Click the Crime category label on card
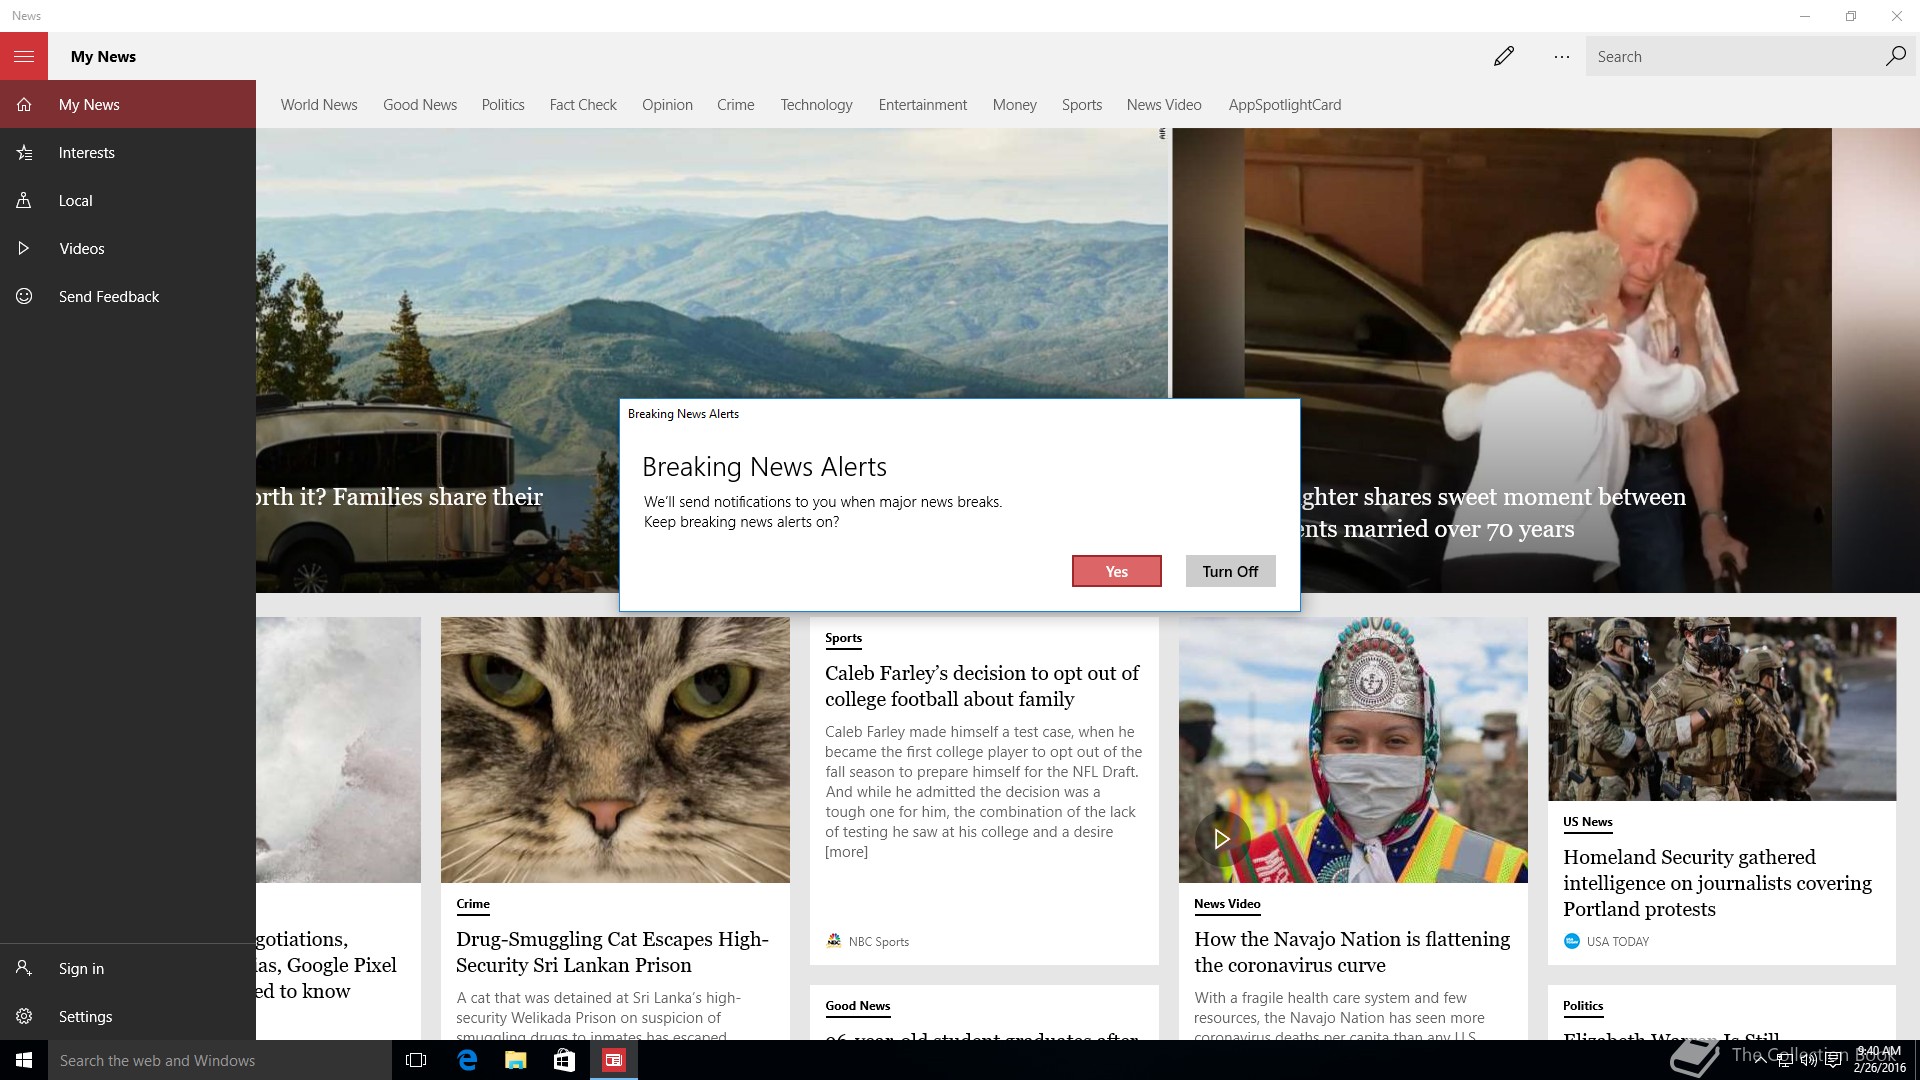The width and height of the screenshot is (1920, 1080). [473, 904]
